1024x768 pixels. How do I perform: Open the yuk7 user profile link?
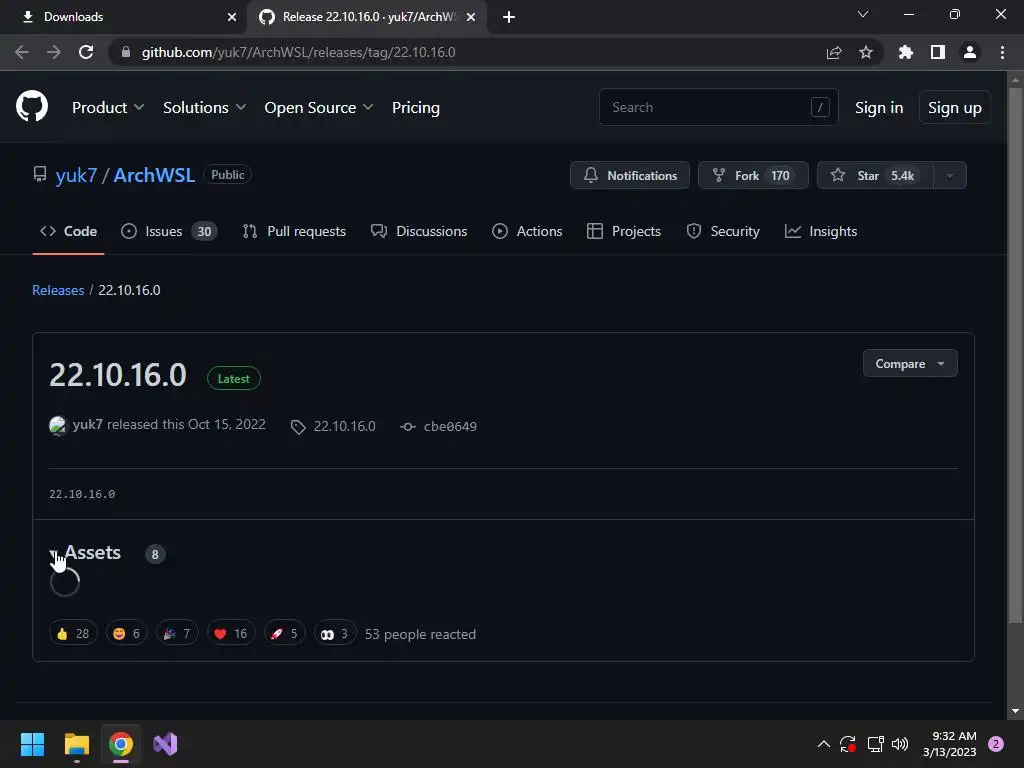(x=76, y=175)
